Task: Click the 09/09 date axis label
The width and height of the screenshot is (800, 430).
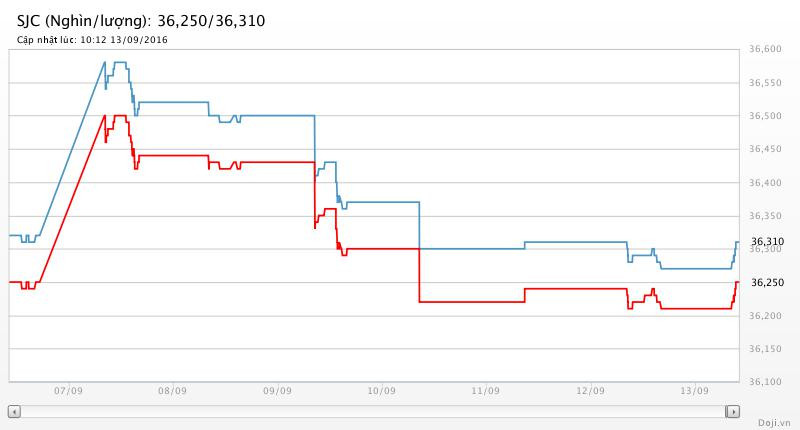Action: point(277,391)
